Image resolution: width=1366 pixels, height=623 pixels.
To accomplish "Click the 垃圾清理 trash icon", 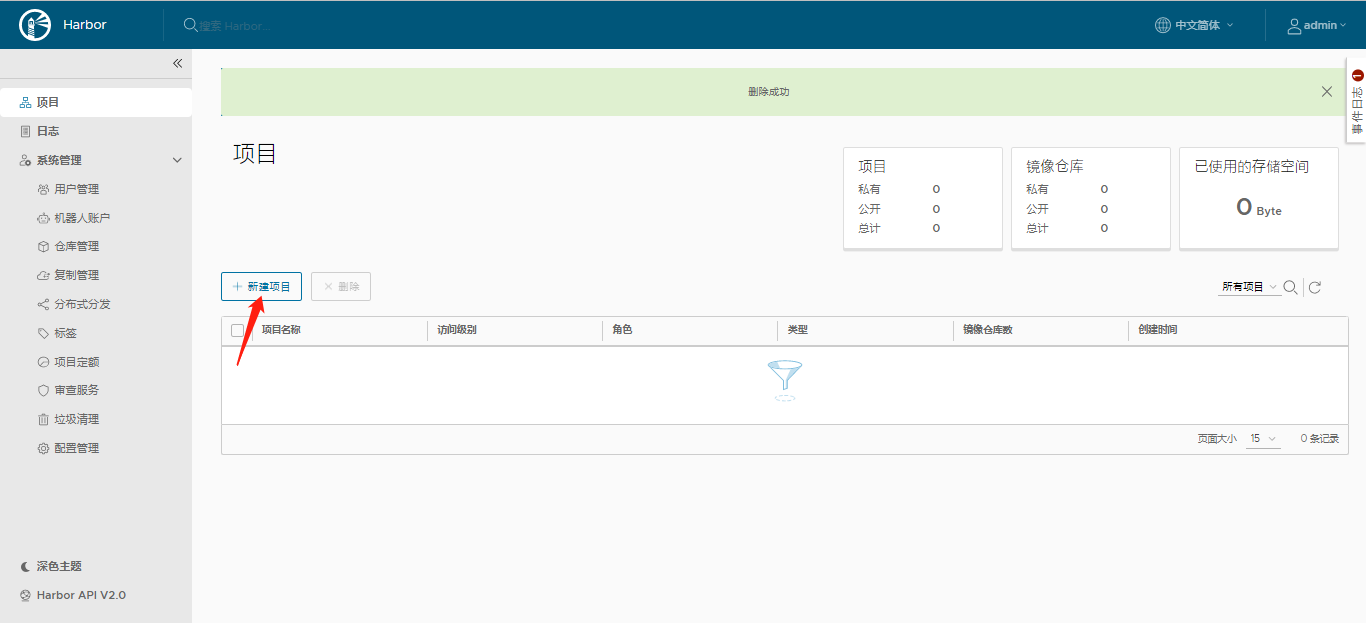I will 43,419.
